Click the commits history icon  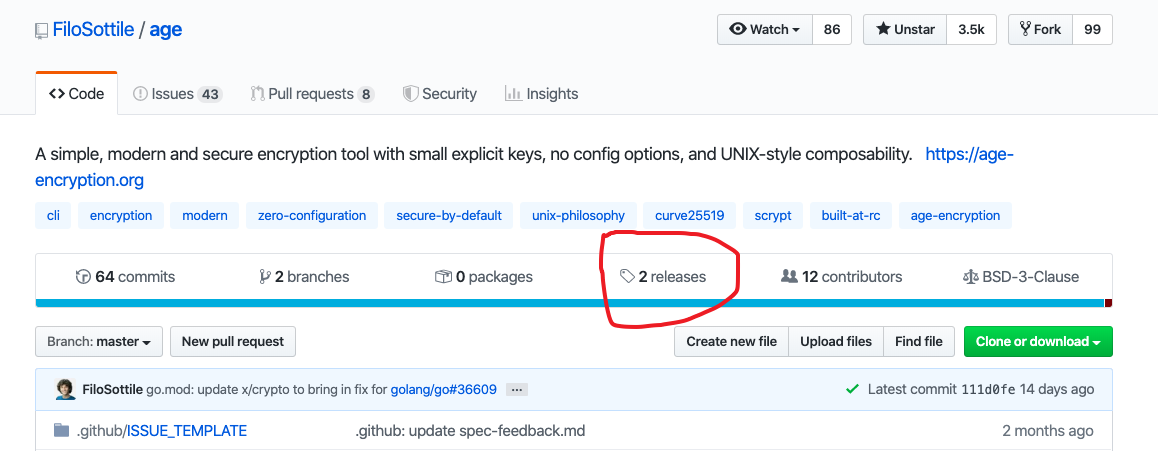coord(83,277)
